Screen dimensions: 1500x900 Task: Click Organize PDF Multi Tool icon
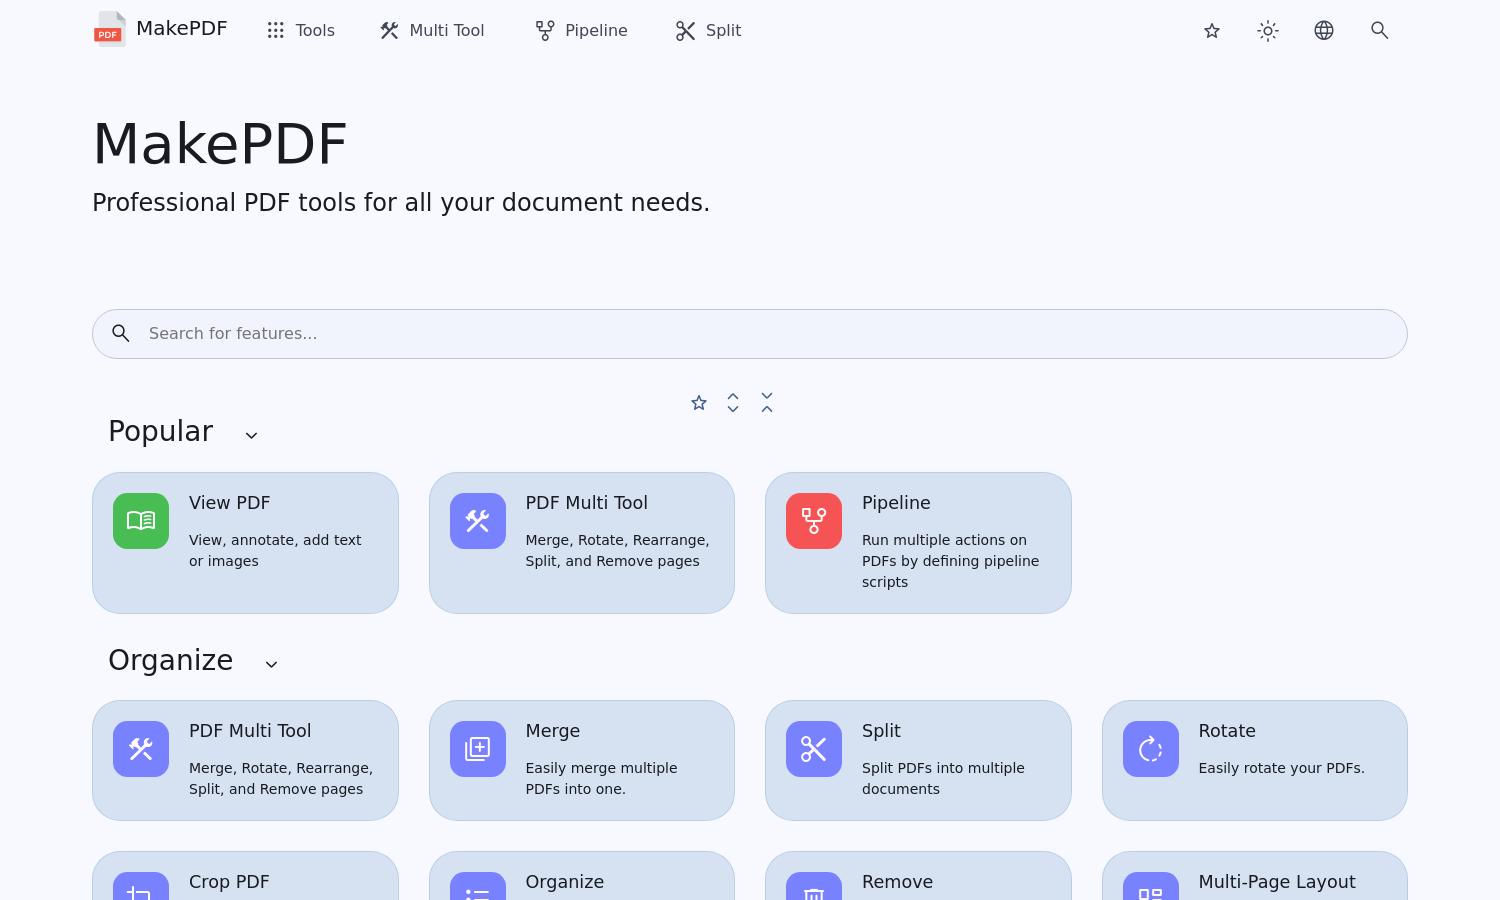141,749
